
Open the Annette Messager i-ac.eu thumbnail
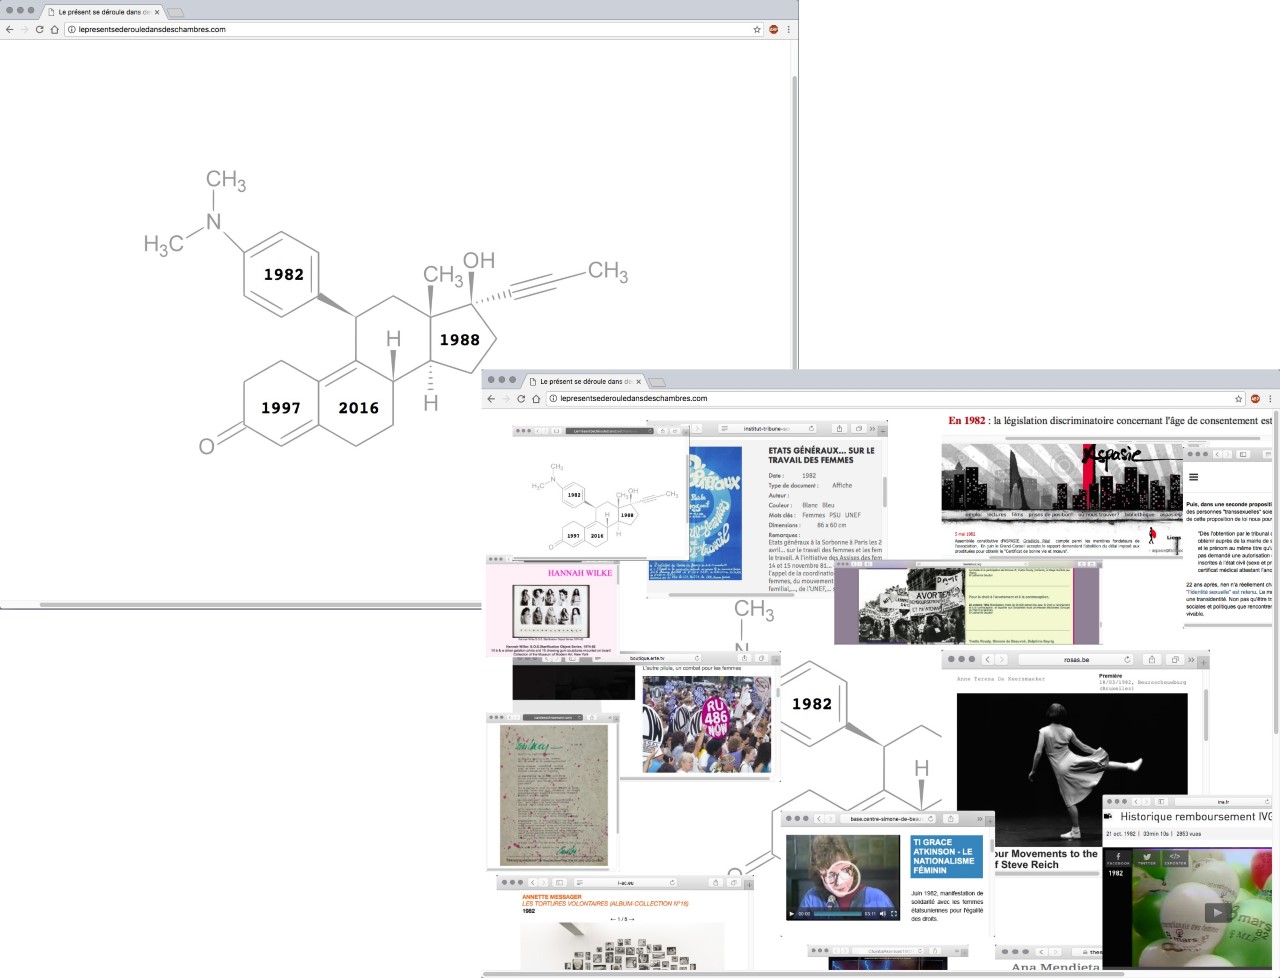click(x=625, y=924)
